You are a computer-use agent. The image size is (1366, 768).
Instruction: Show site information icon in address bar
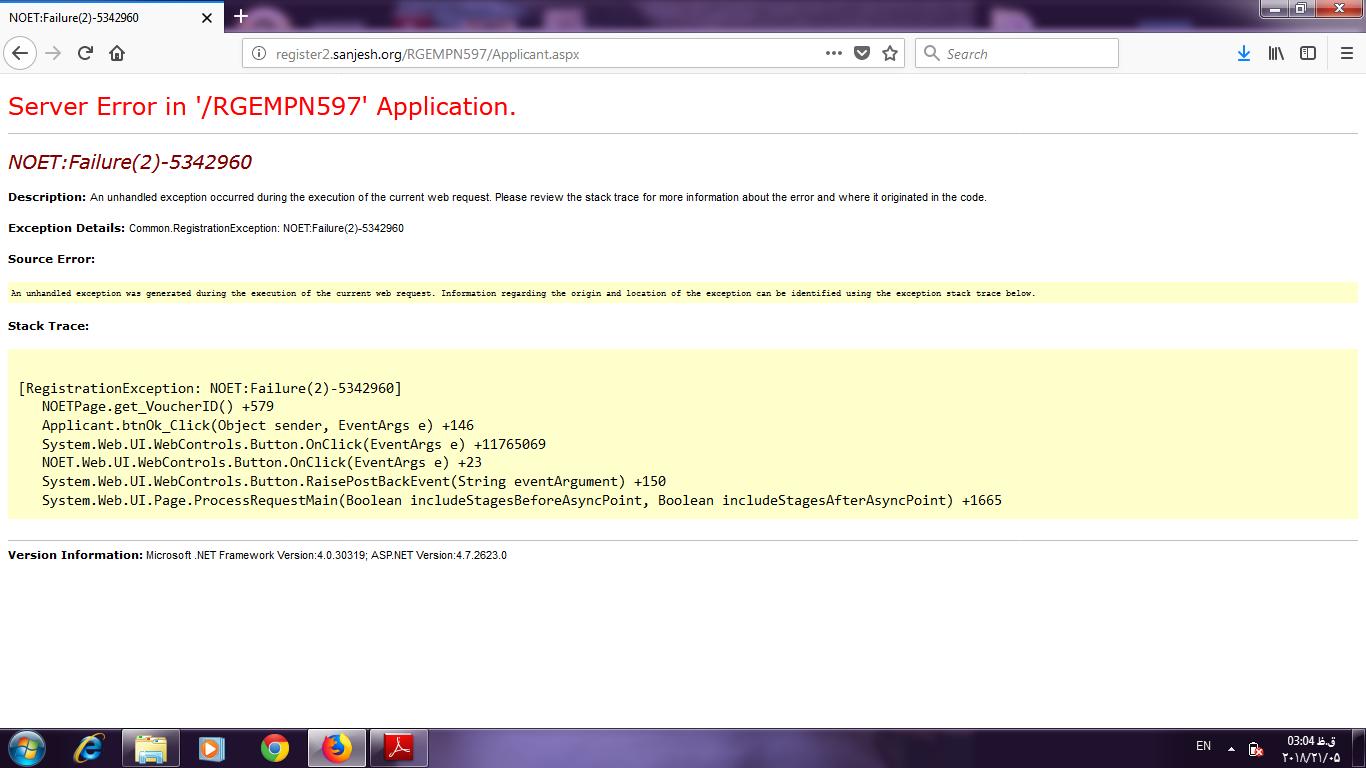259,54
